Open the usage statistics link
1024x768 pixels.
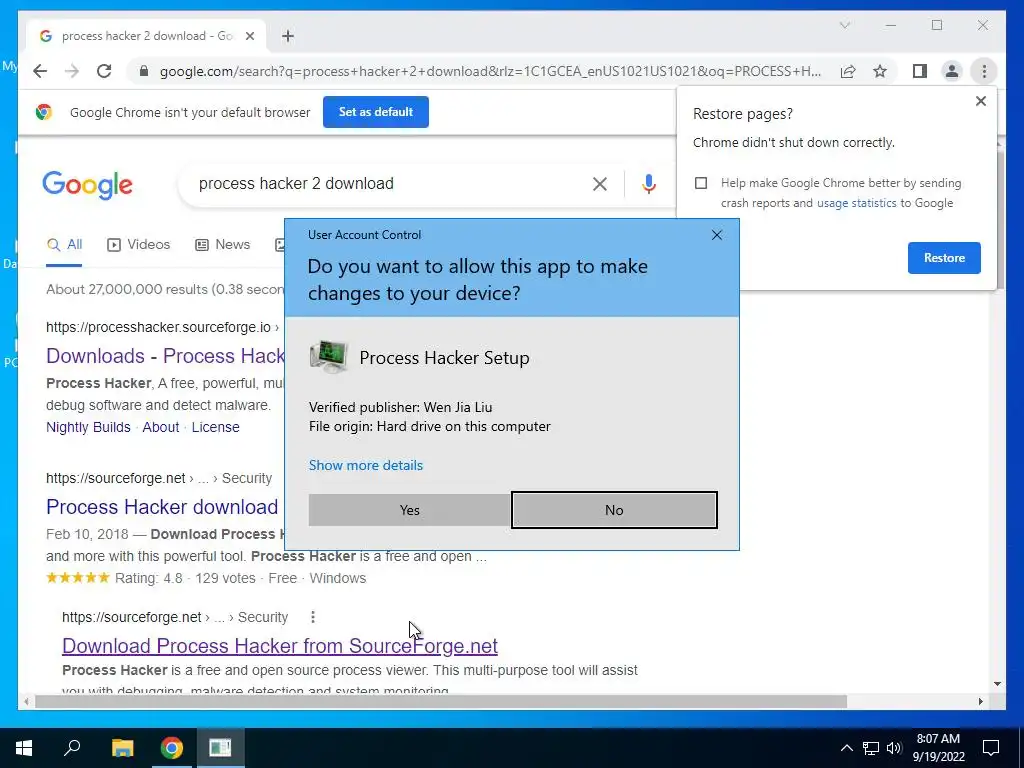[x=856, y=203]
